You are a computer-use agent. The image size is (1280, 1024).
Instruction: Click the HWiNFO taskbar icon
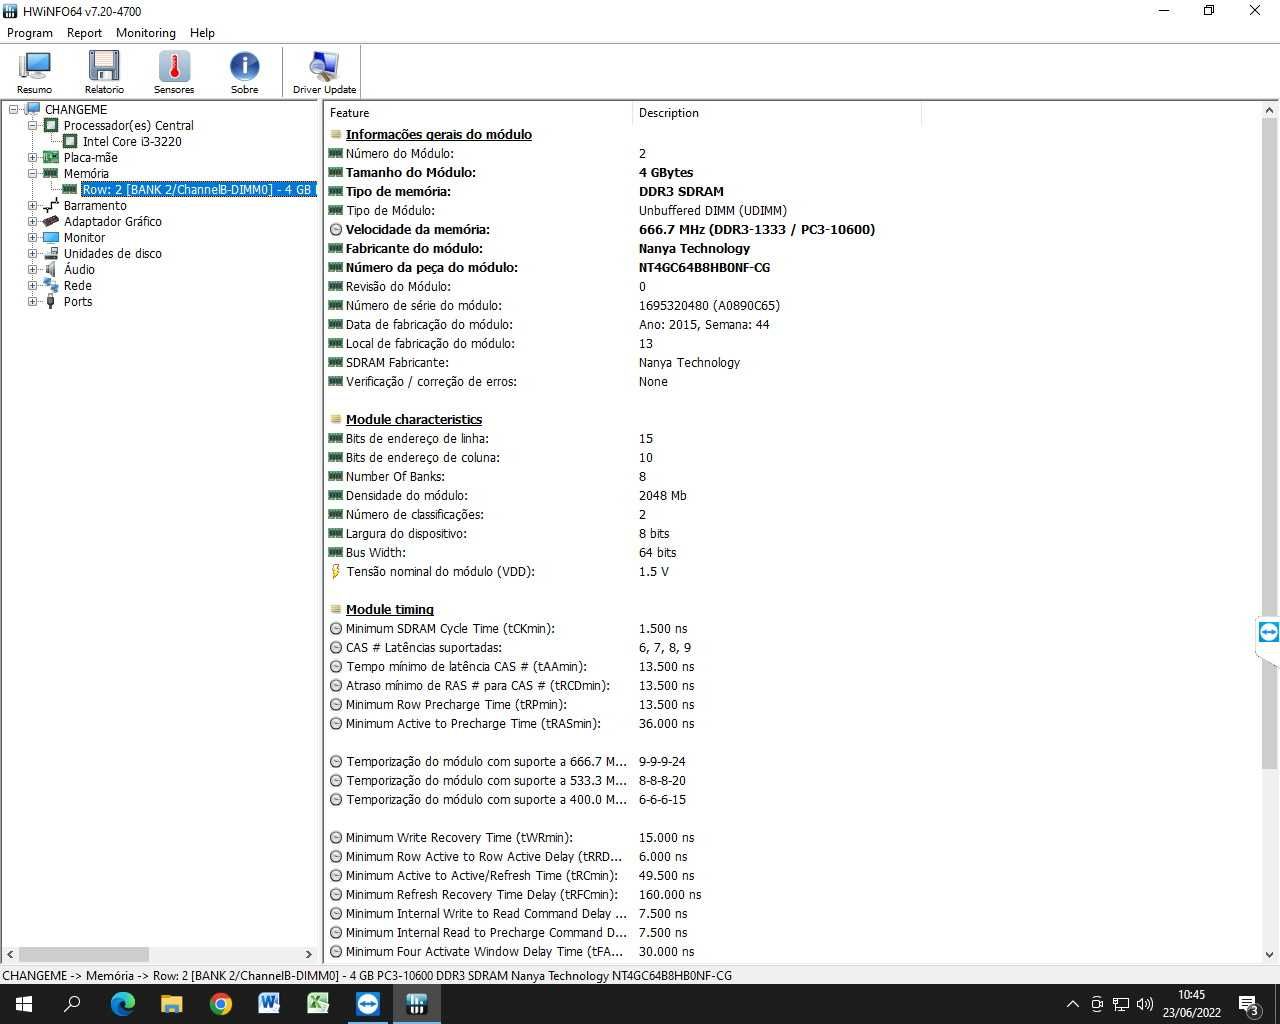coord(417,1004)
